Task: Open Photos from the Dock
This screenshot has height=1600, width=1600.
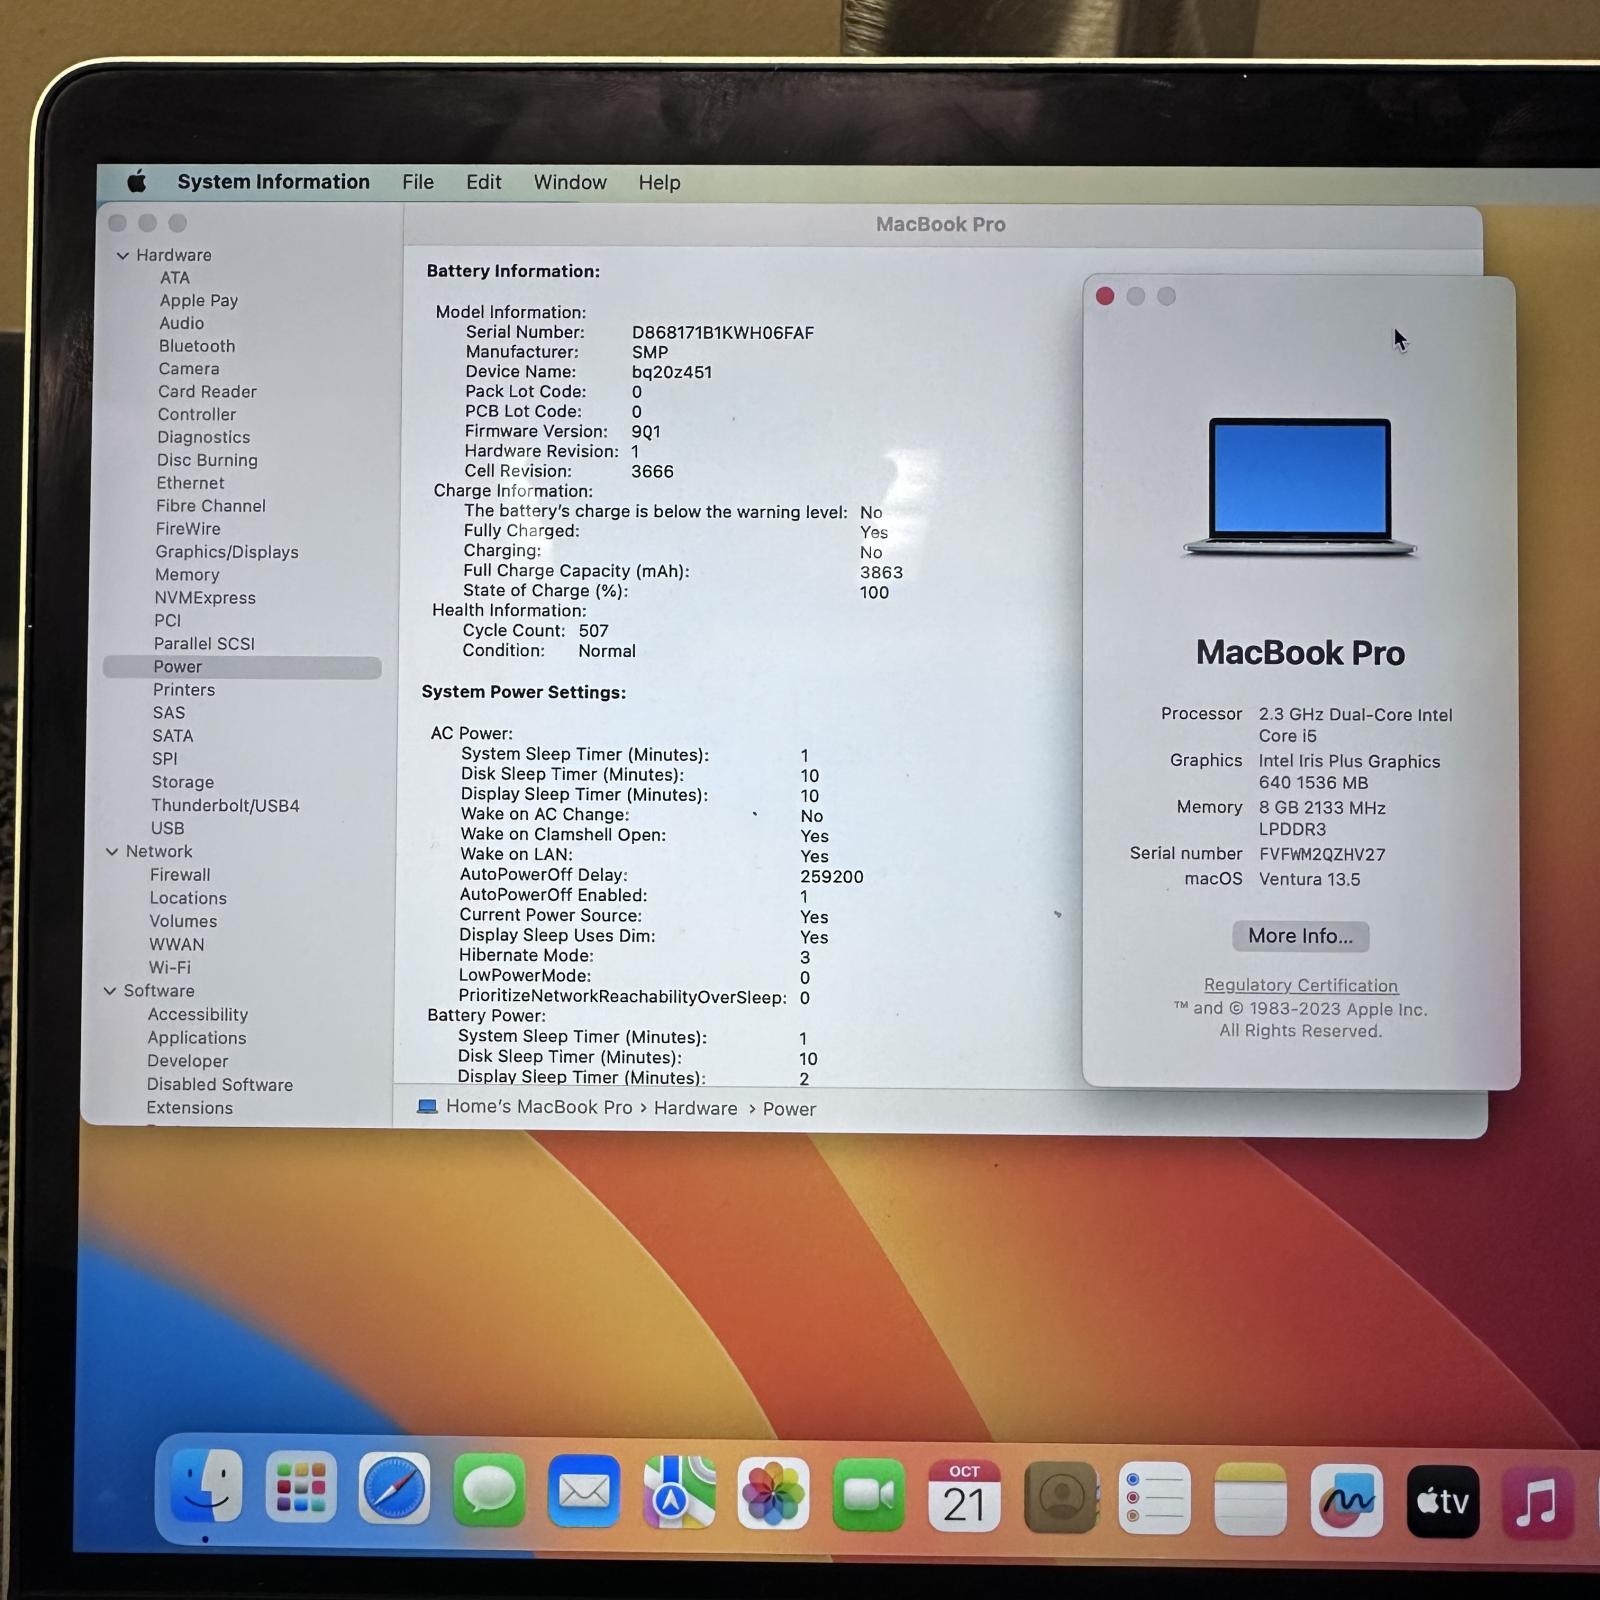Action: [x=773, y=1494]
